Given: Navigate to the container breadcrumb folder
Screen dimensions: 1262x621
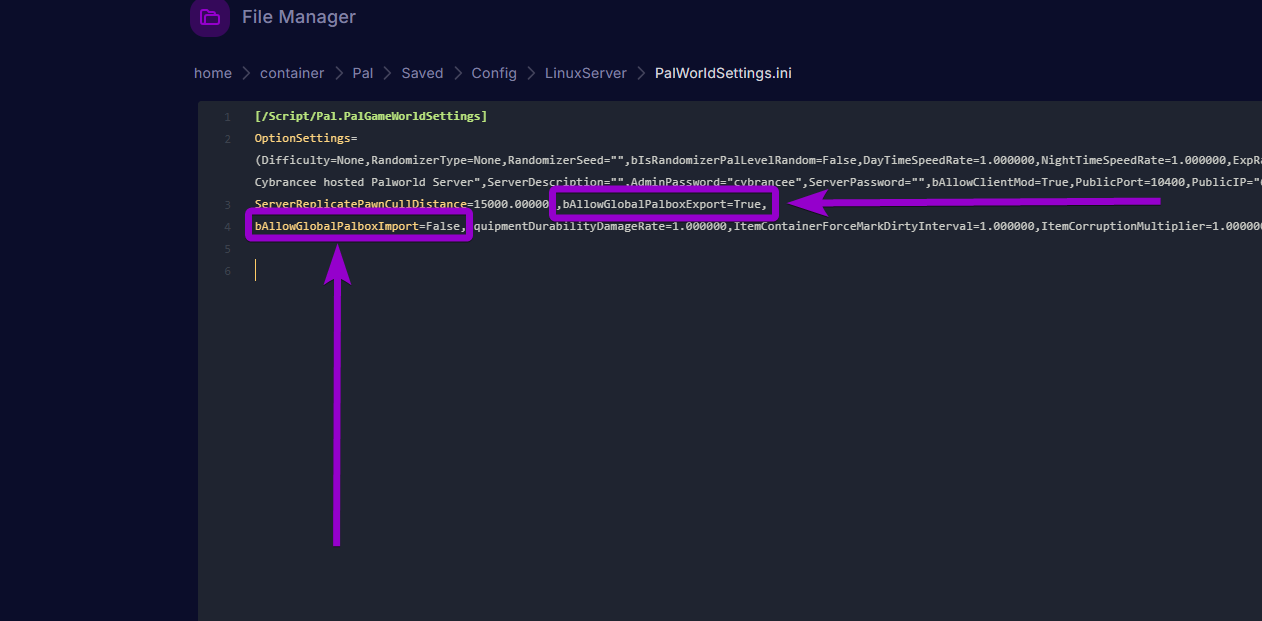Looking at the screenshot, I should (291, 72).
